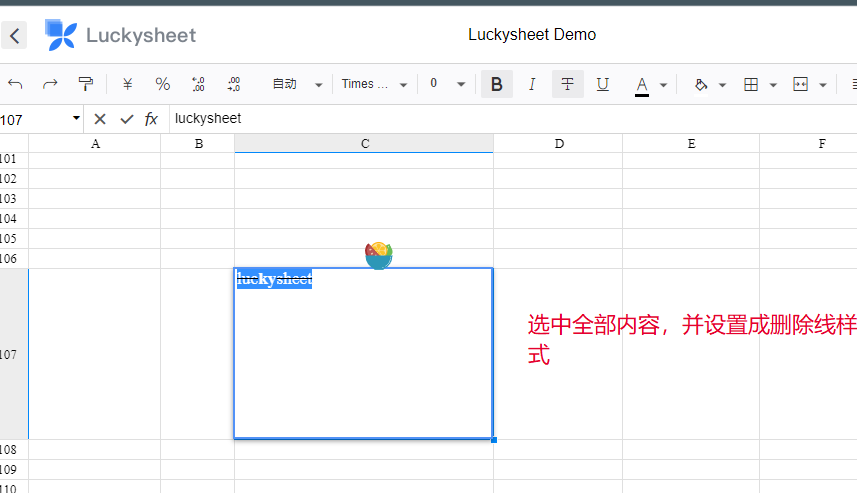
Task: Redo the last undone action
Action: pyautogui.click(x=50, y=84)
